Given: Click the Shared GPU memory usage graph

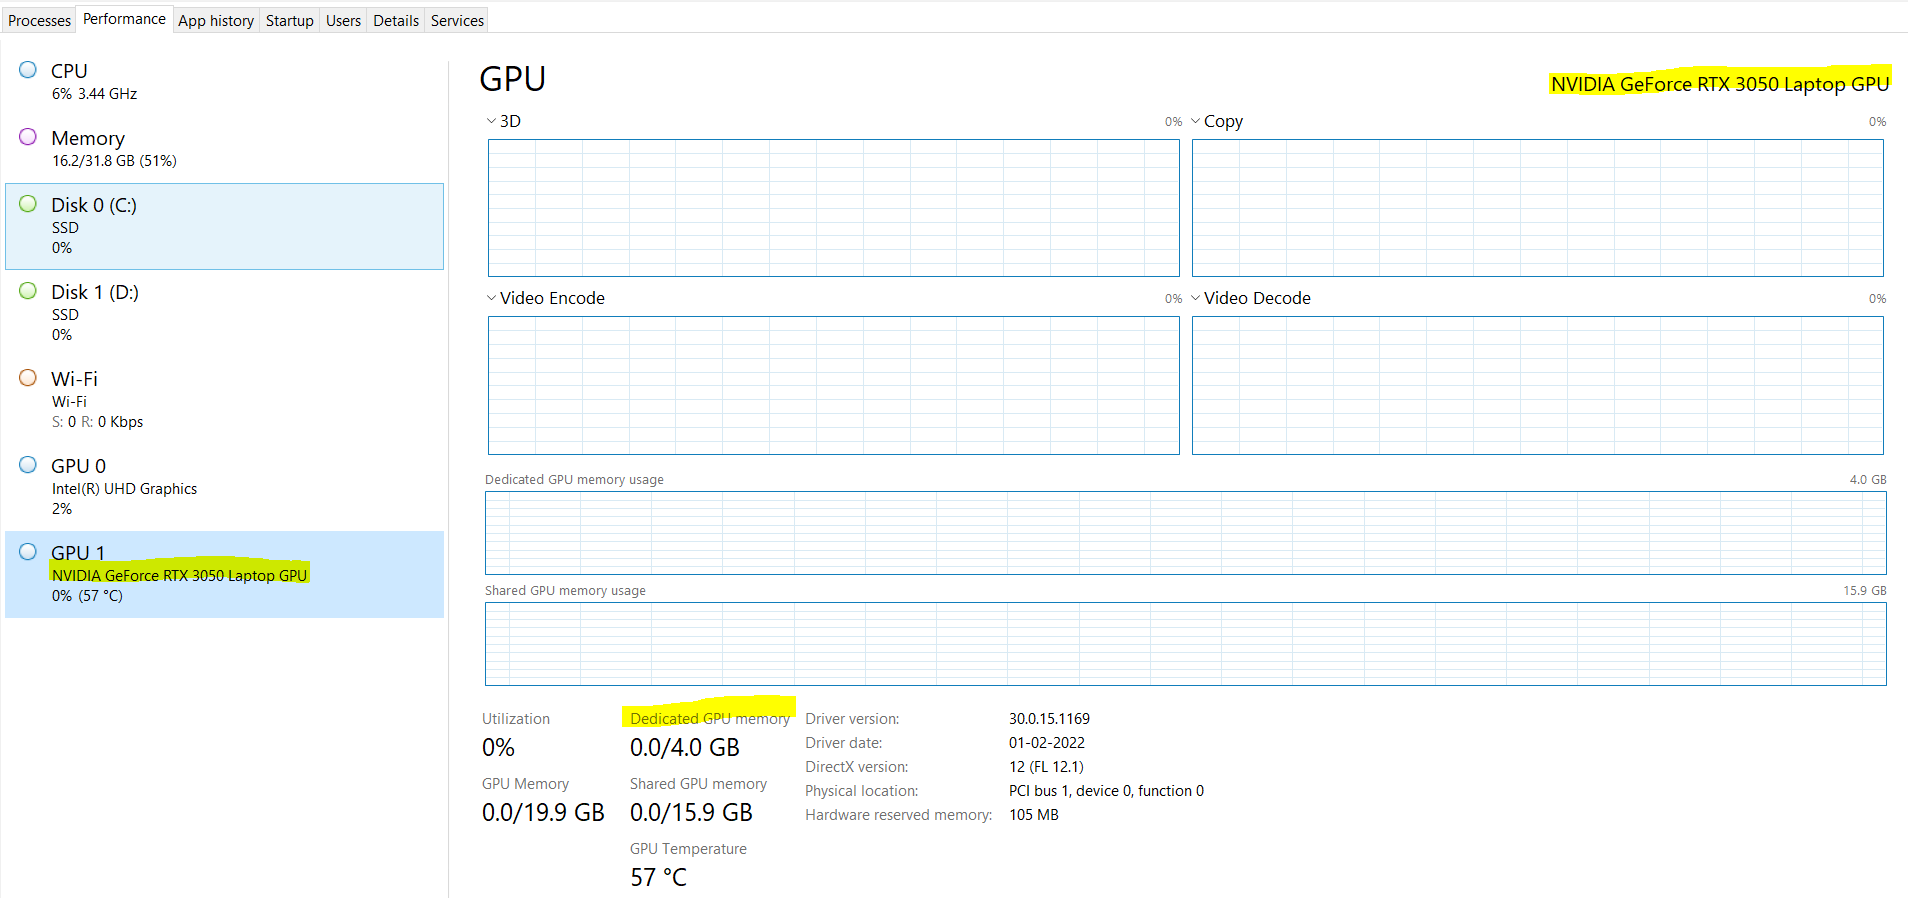Looking at the screenshot, I should click(1185, 643).
